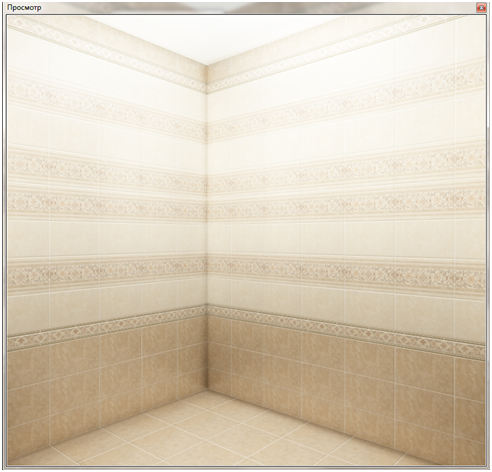Click the ceiling corner where both walls meet
This screenshot has height=472, width=492.
(x=207, y=65)
